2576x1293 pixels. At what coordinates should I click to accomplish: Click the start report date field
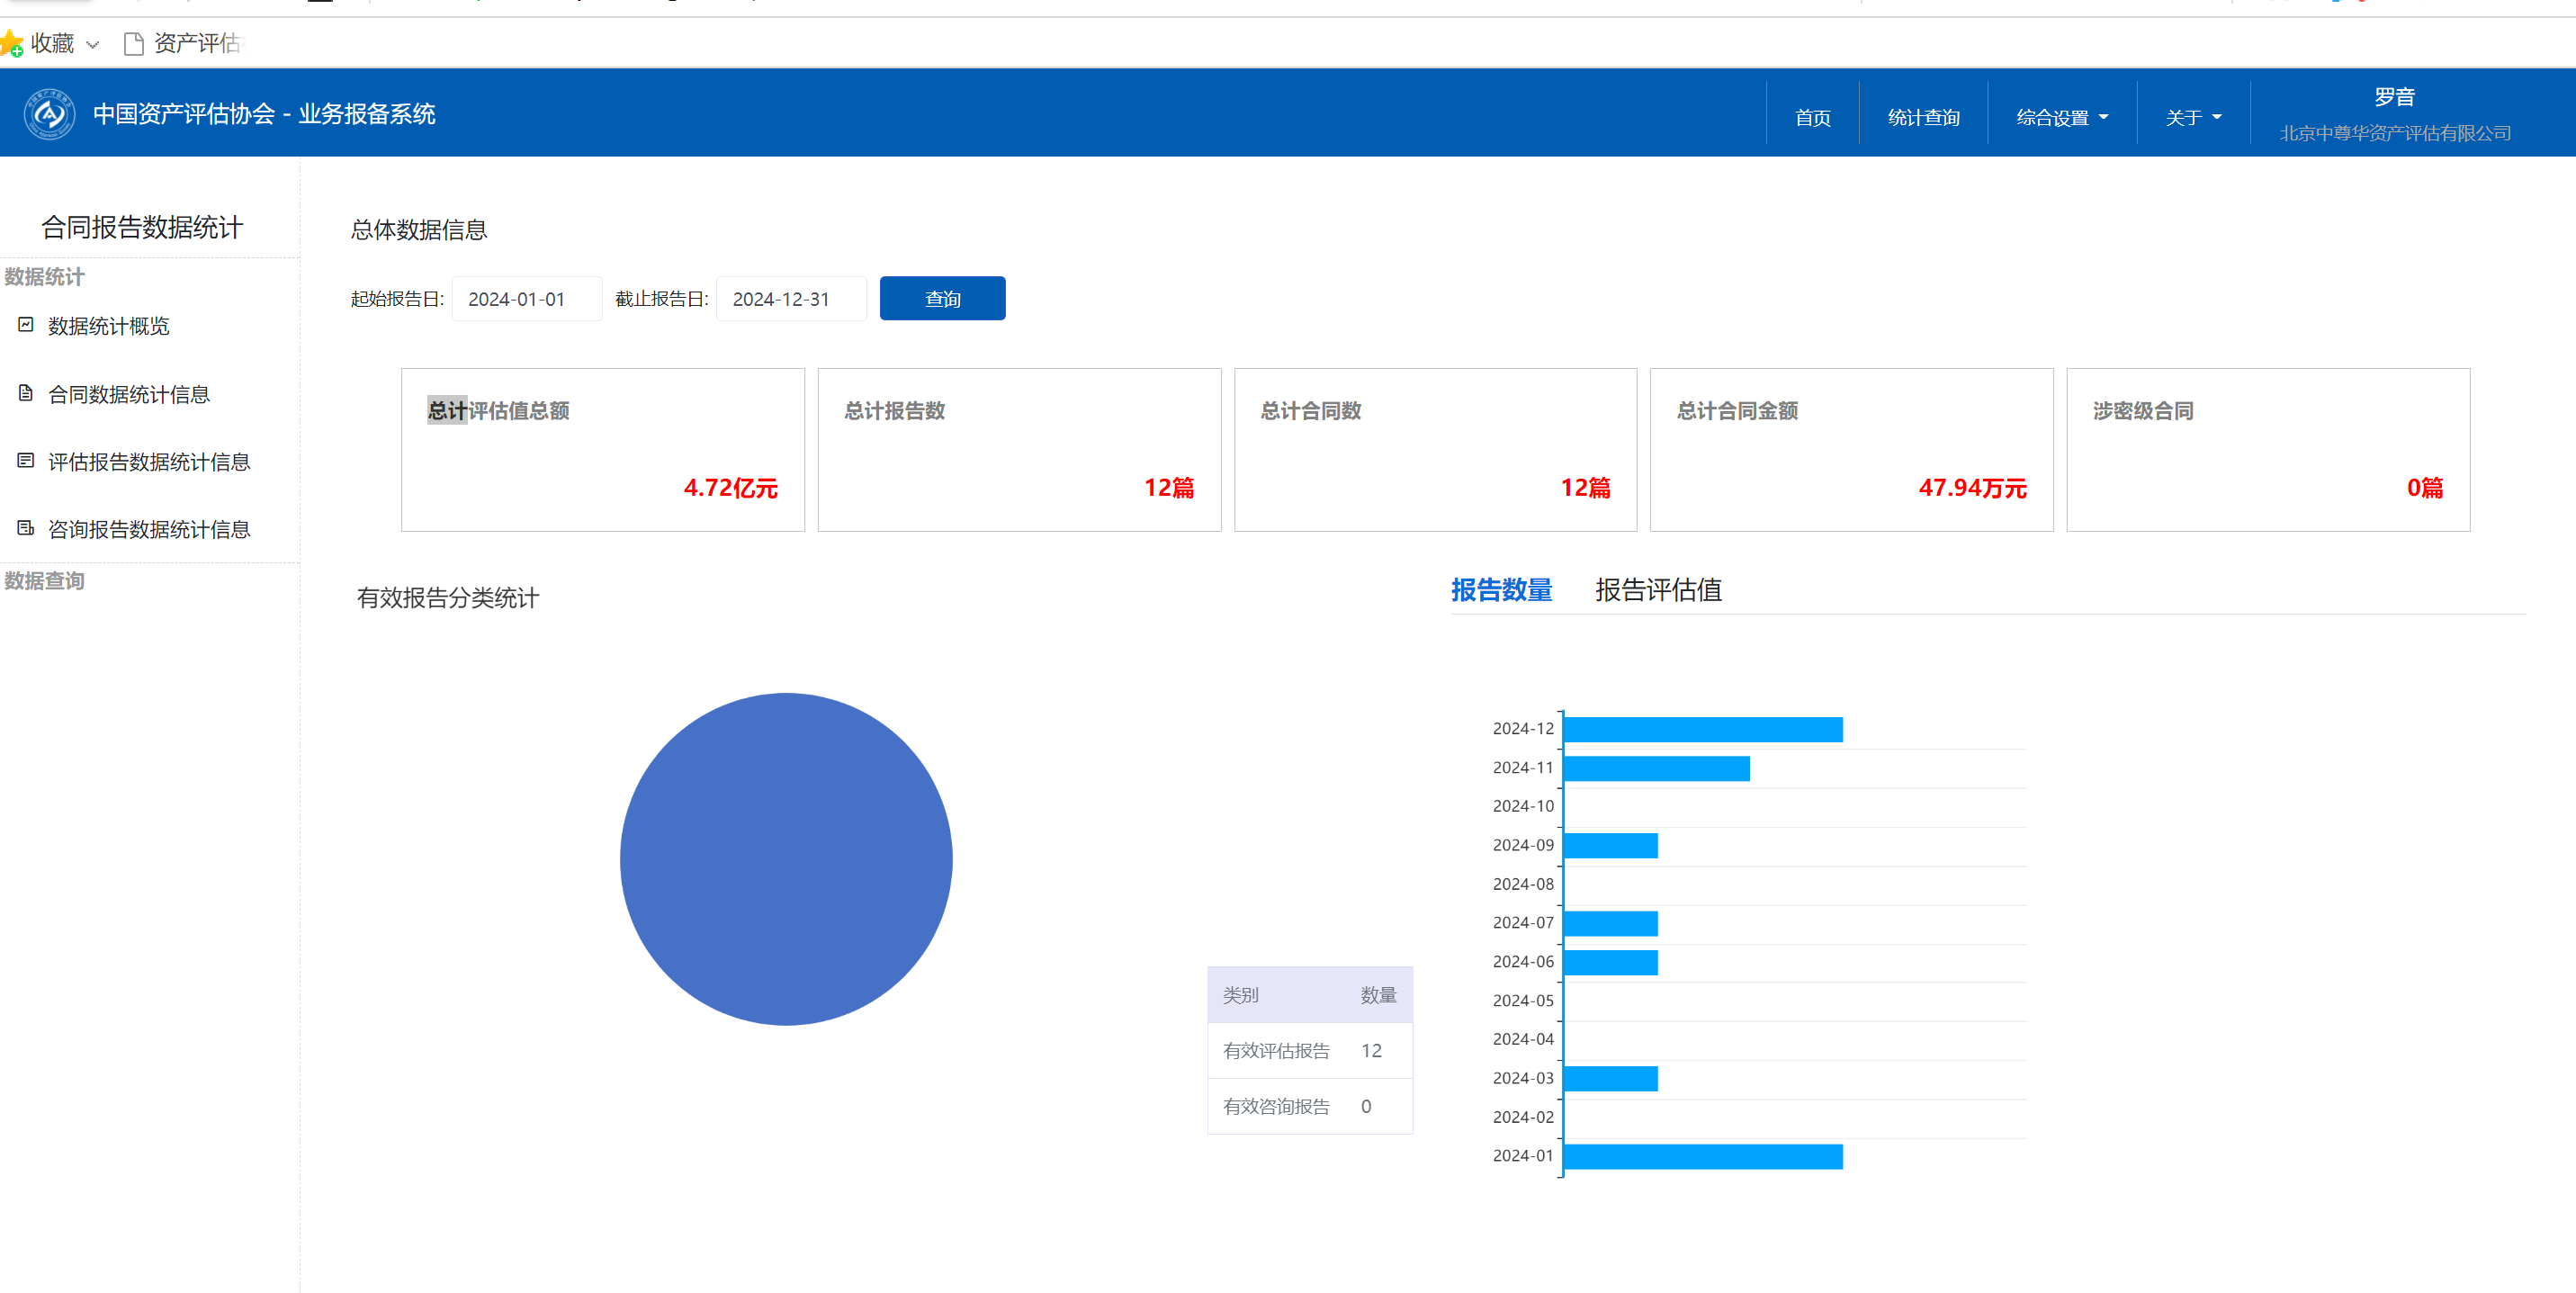click(x=527, y=299)
